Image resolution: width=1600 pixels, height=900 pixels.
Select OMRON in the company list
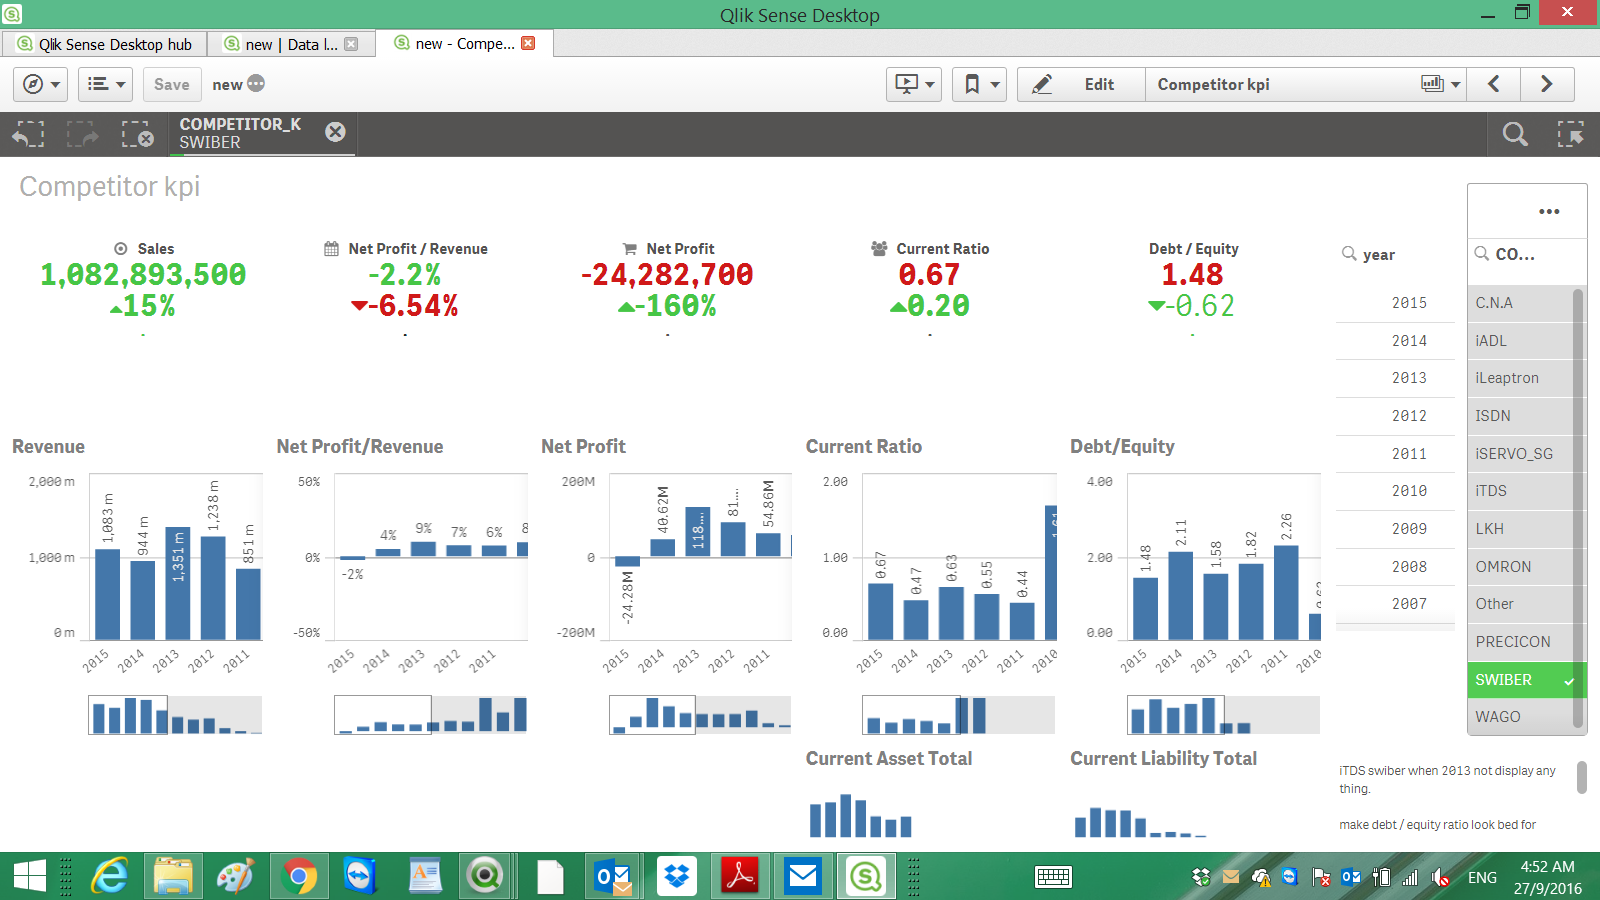click(x=1520, y=567)
